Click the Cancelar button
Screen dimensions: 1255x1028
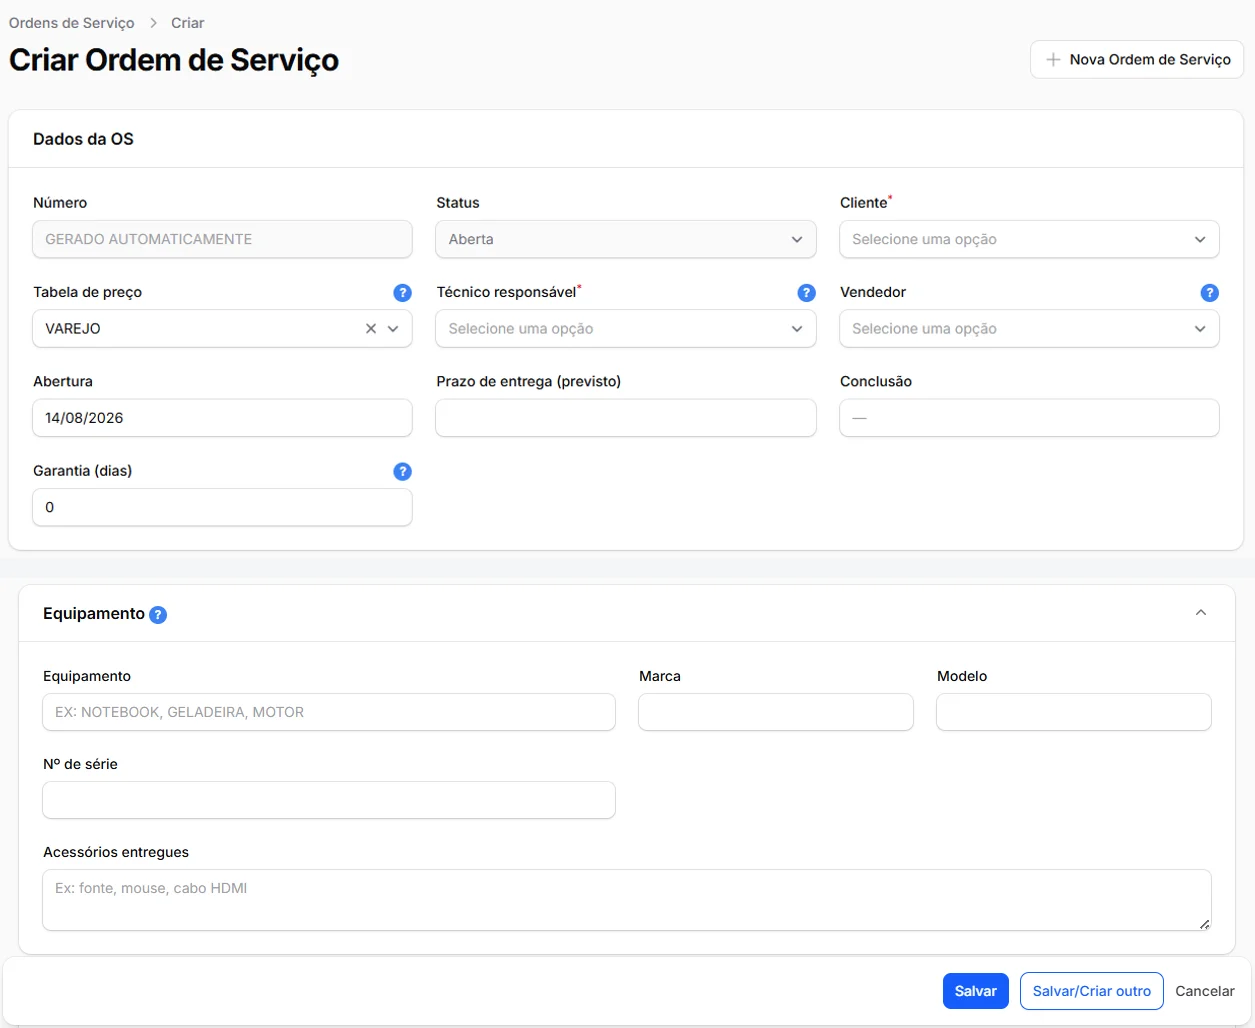(x=1205, y=991)
